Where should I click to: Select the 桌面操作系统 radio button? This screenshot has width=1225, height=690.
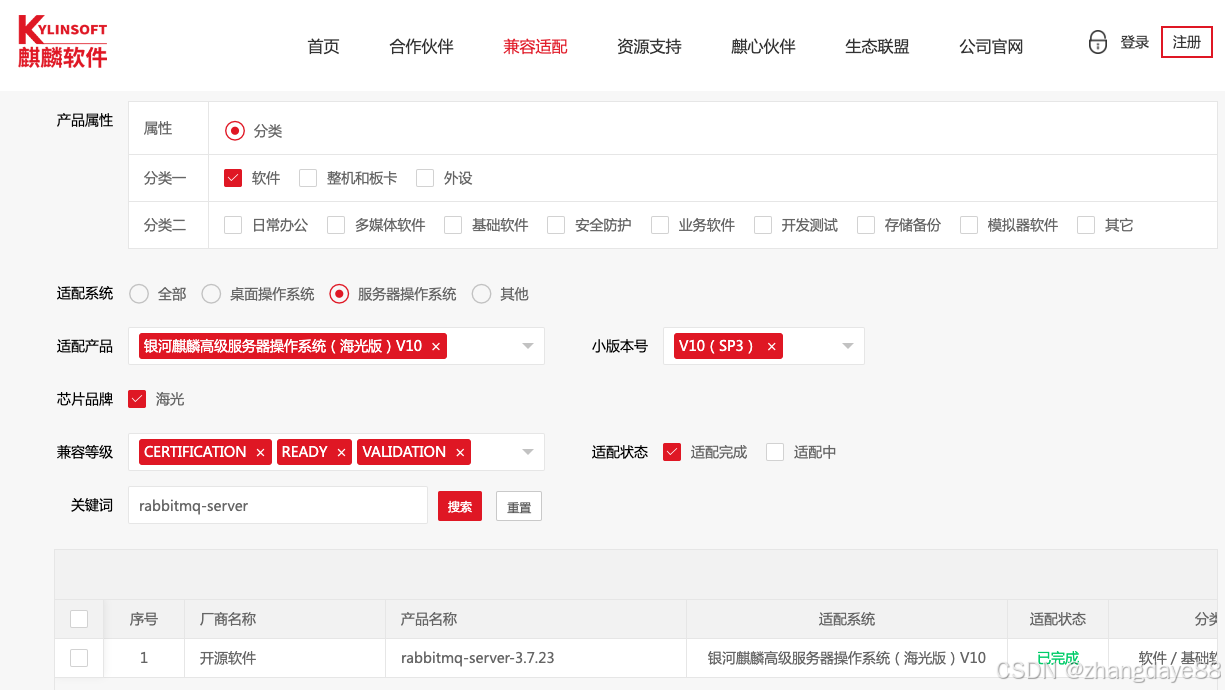(x=211, y=294)
